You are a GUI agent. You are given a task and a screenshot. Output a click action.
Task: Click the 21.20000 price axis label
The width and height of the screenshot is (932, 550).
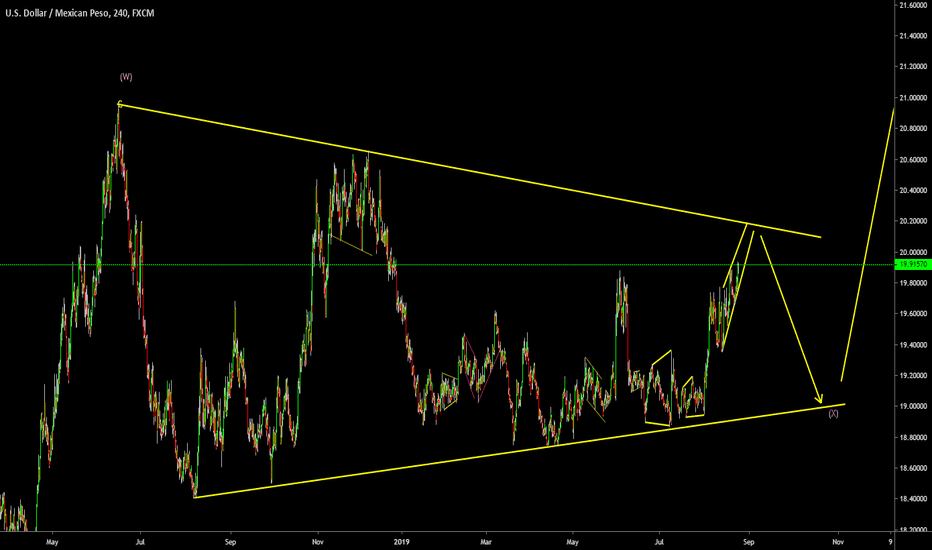tap(913, 67)
